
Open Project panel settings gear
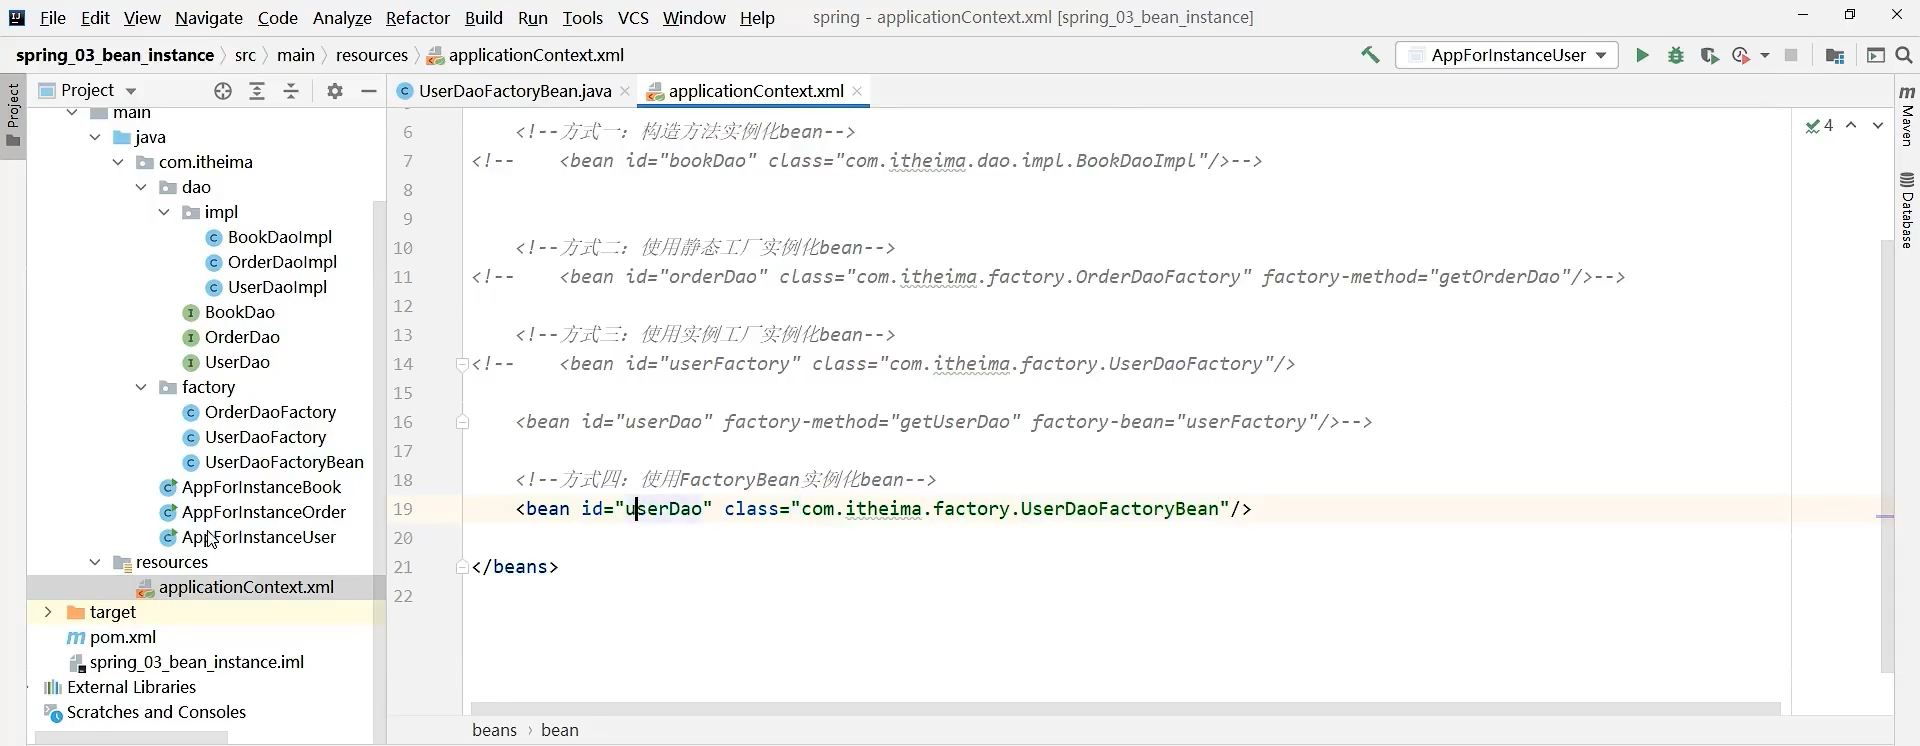click(335, 91)
